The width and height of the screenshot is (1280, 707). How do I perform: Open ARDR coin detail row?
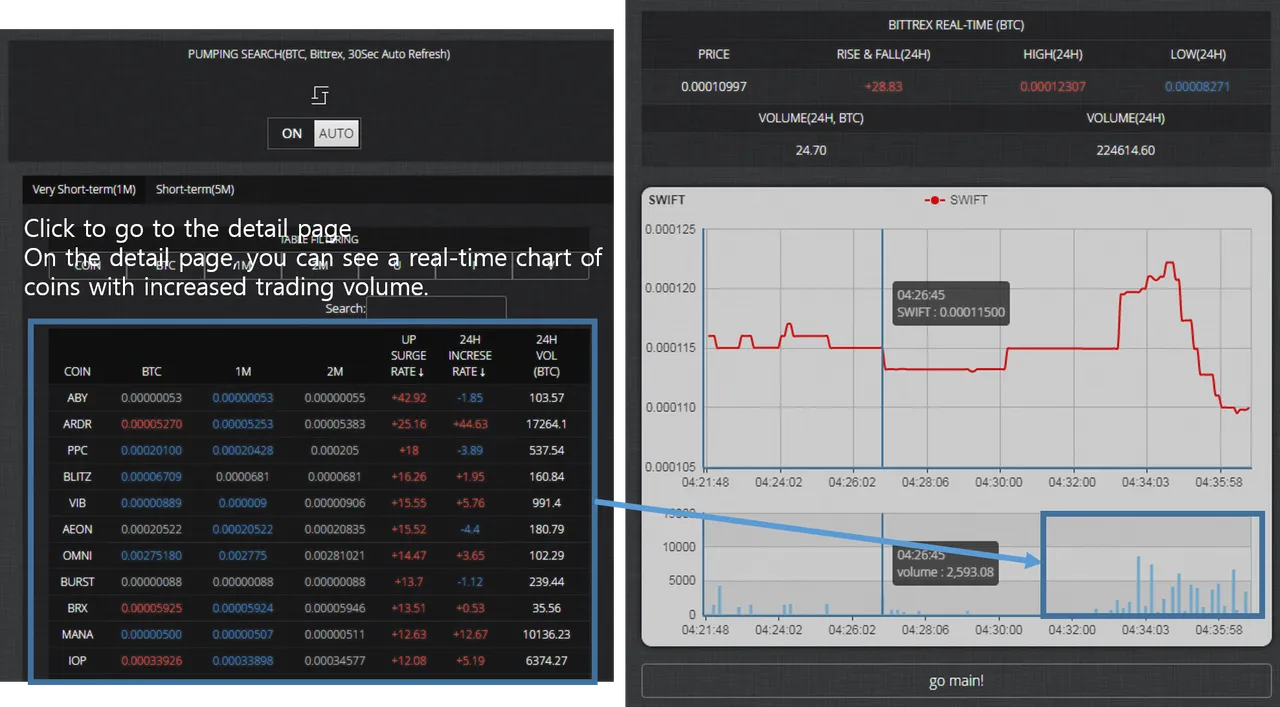click(318, 424)
